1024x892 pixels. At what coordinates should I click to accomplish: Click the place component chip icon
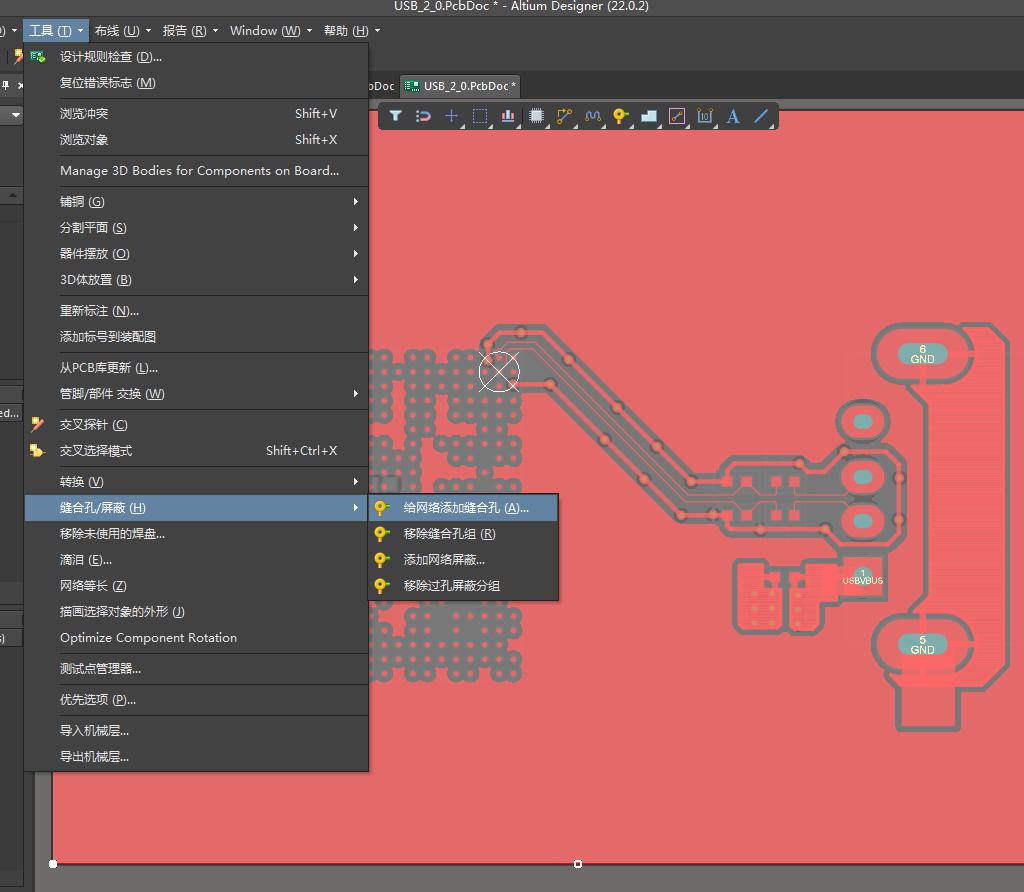coord(536,116)
